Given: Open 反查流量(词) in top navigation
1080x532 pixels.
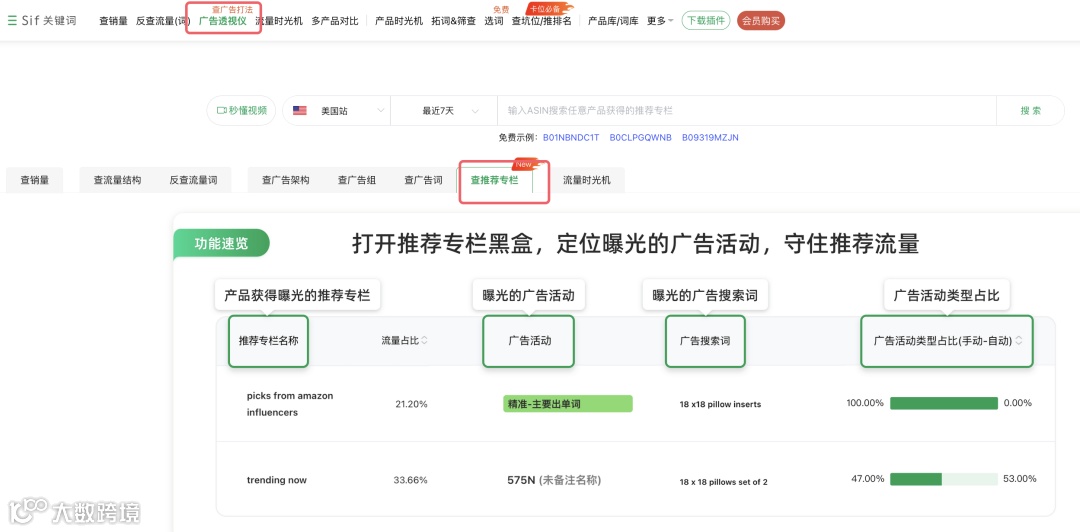Looking at the screenshot, I should 163,21.
